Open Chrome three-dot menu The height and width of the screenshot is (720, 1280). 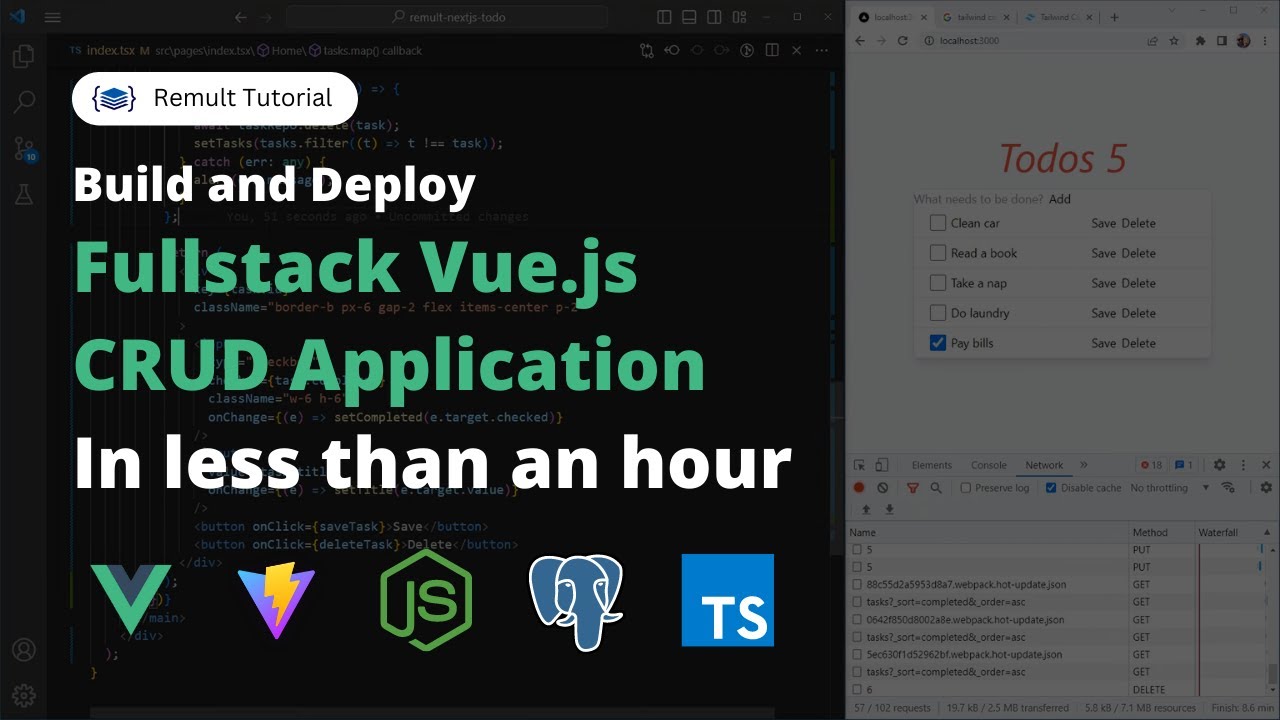pos(1265,41)
